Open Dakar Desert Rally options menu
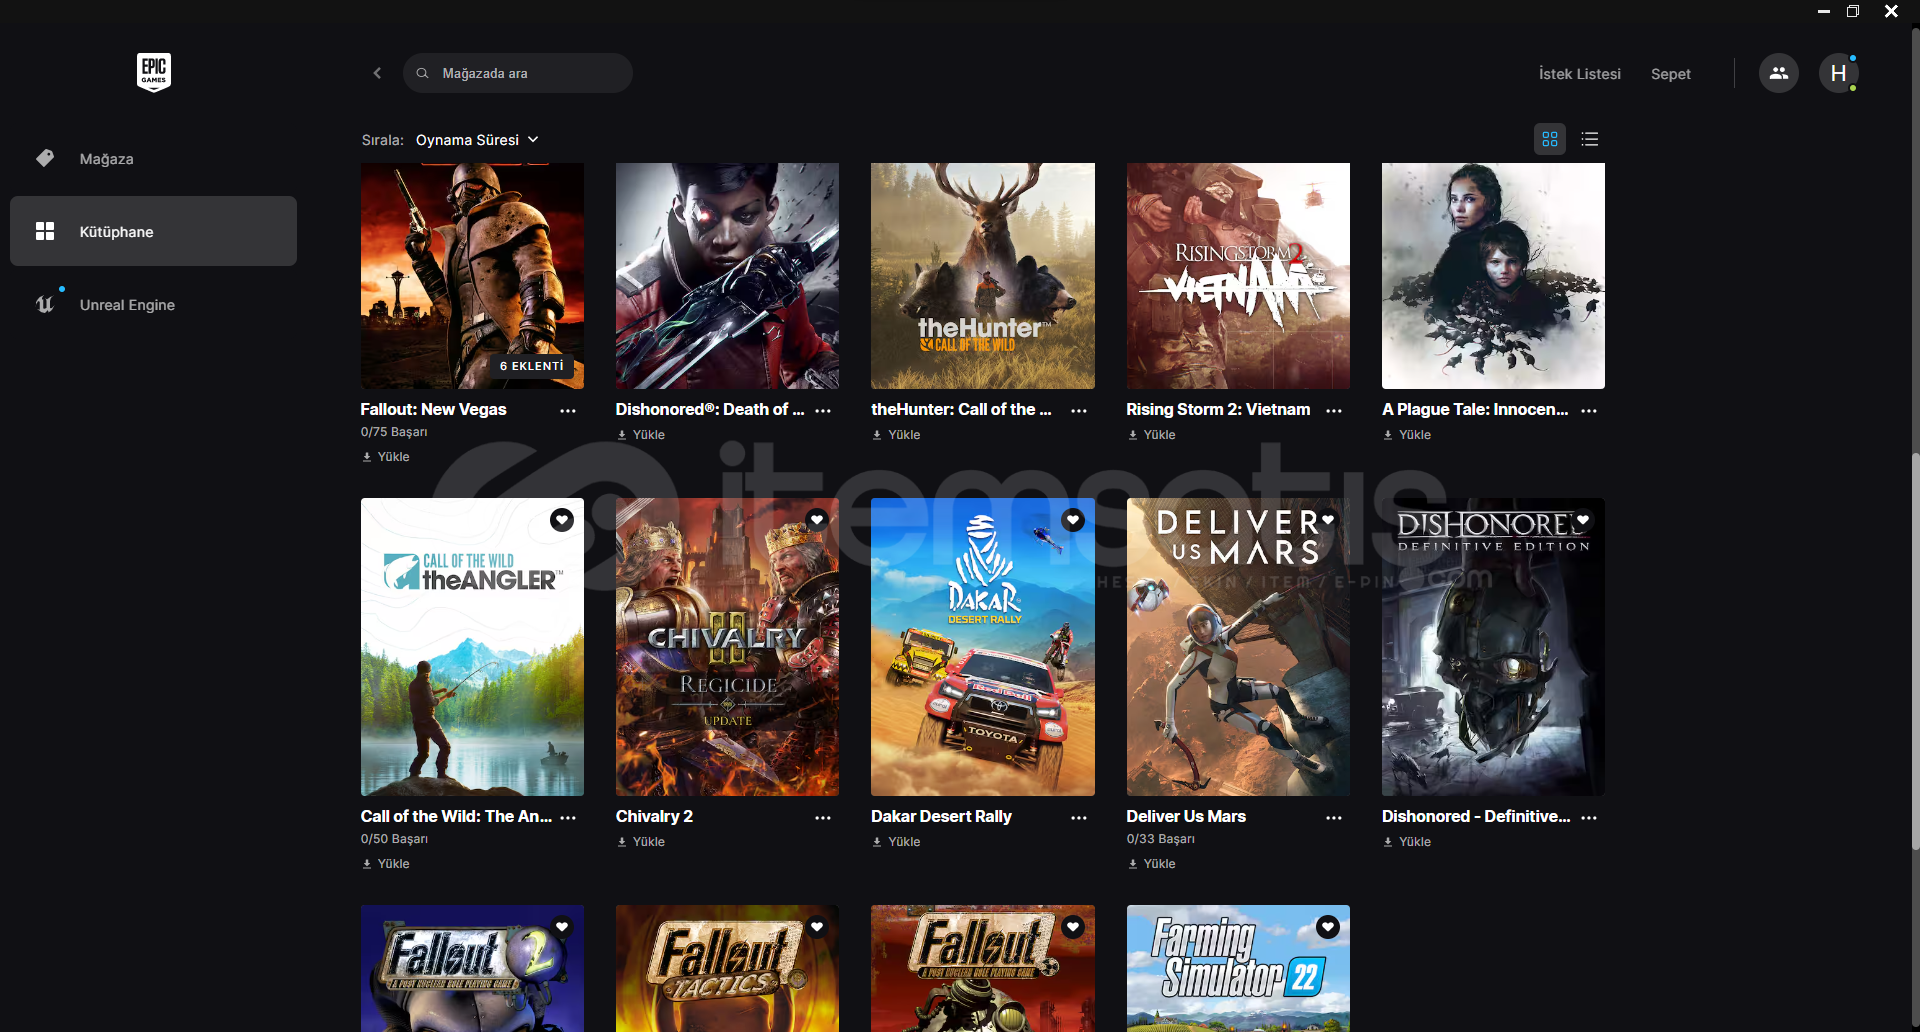 click(1079, 818)
